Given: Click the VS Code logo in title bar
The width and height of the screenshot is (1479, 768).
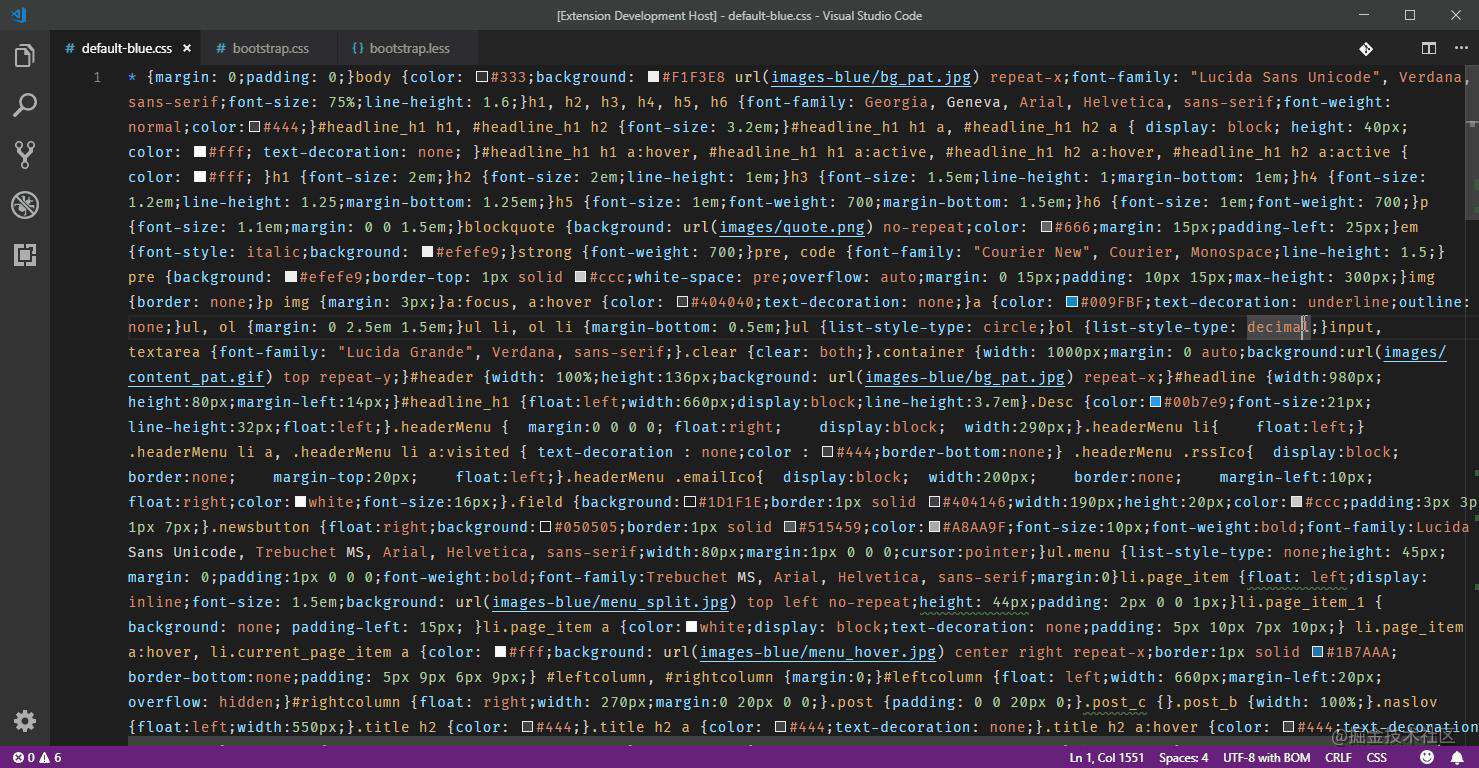Looking at the screenshot, I should 20,15.
